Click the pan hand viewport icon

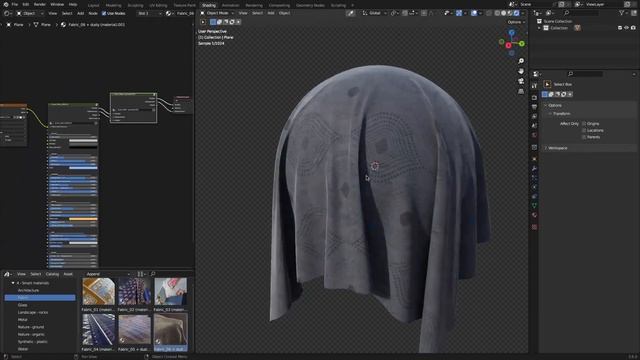pos(521,71)
